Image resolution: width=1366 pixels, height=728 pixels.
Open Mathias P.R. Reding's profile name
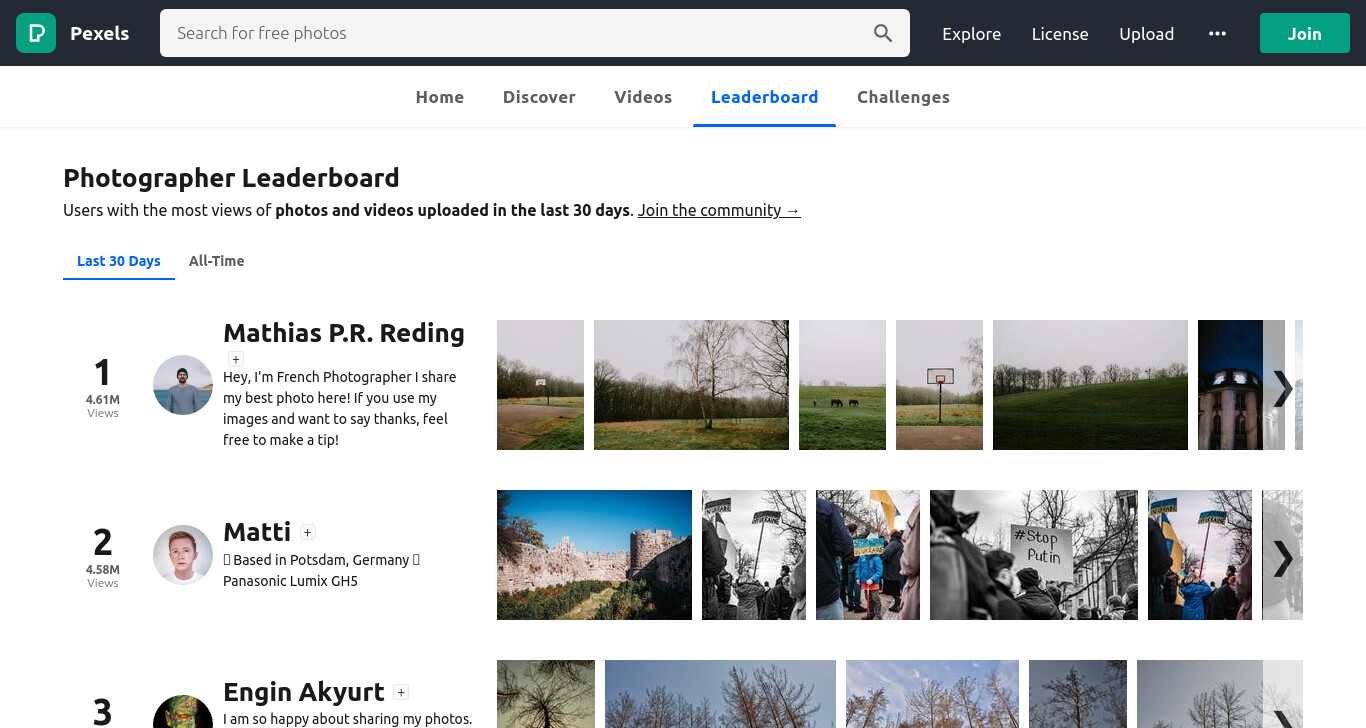pos(344,333)
